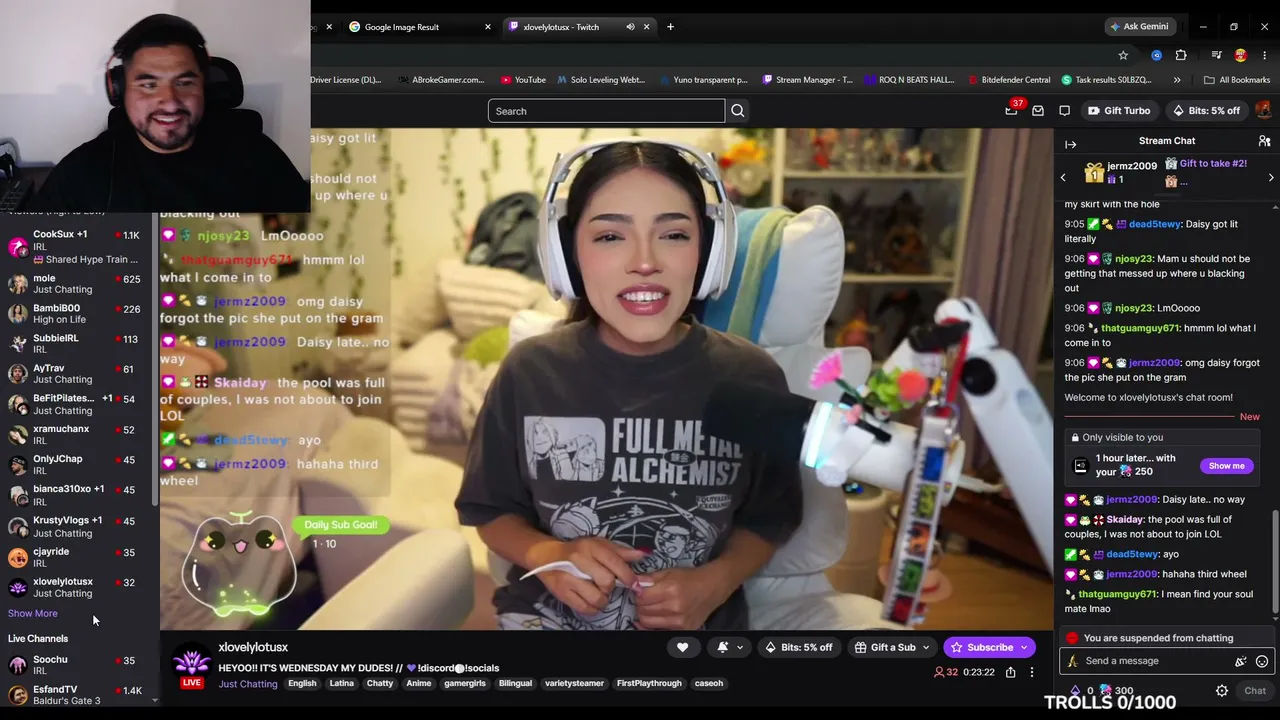Click the xlovelylotusx channel avatar

click(x=191, y=663)
